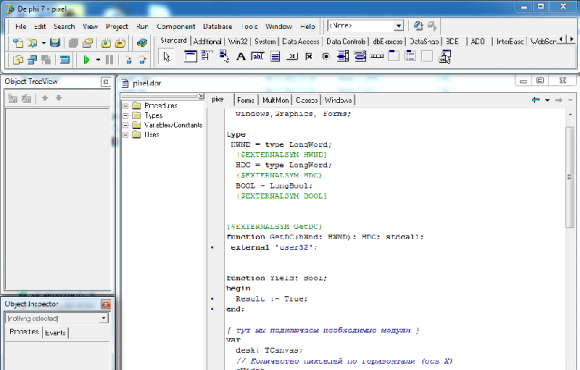This screenshot has height=370, width=580.
Task: Select the Memo component icon
Action: click(275, 57)
